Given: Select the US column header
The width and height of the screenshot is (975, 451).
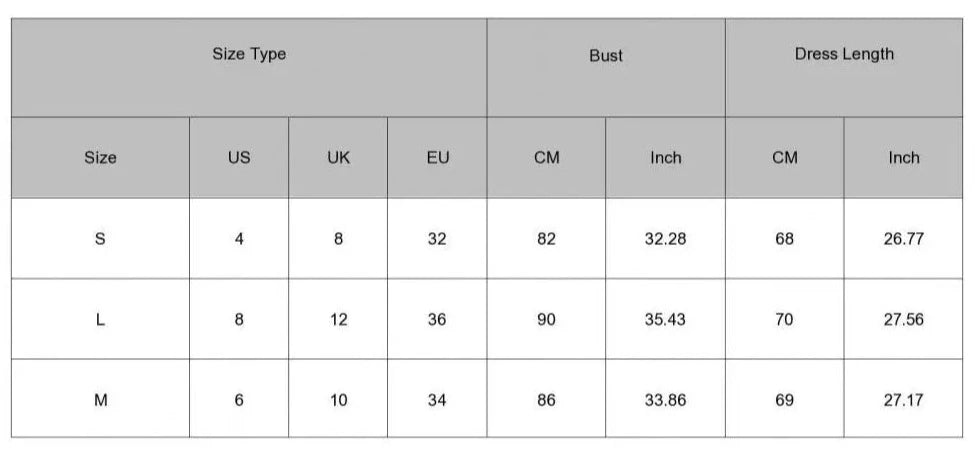Looking at the screenshot, I should click(239, 158).
